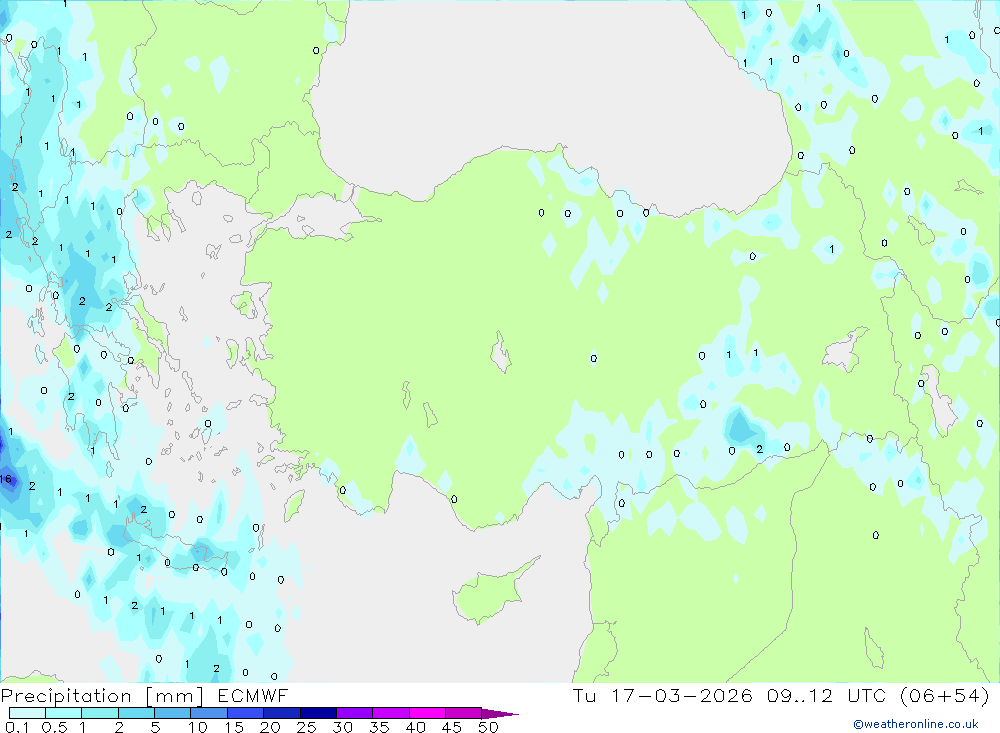Click legend scale label "15"
Viewport: 1000px width, 733px height.
click(234, 727)
